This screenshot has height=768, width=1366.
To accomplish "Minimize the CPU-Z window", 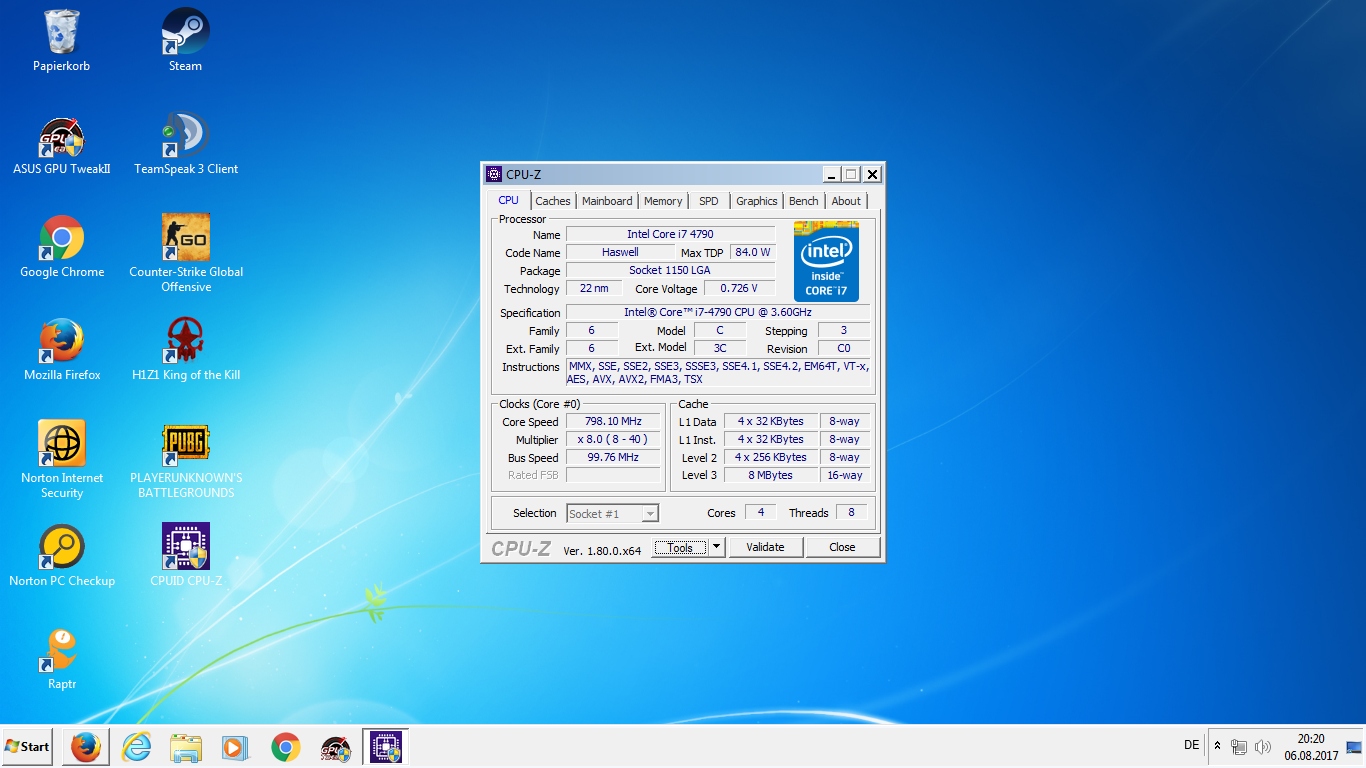I will click(832, 174).
